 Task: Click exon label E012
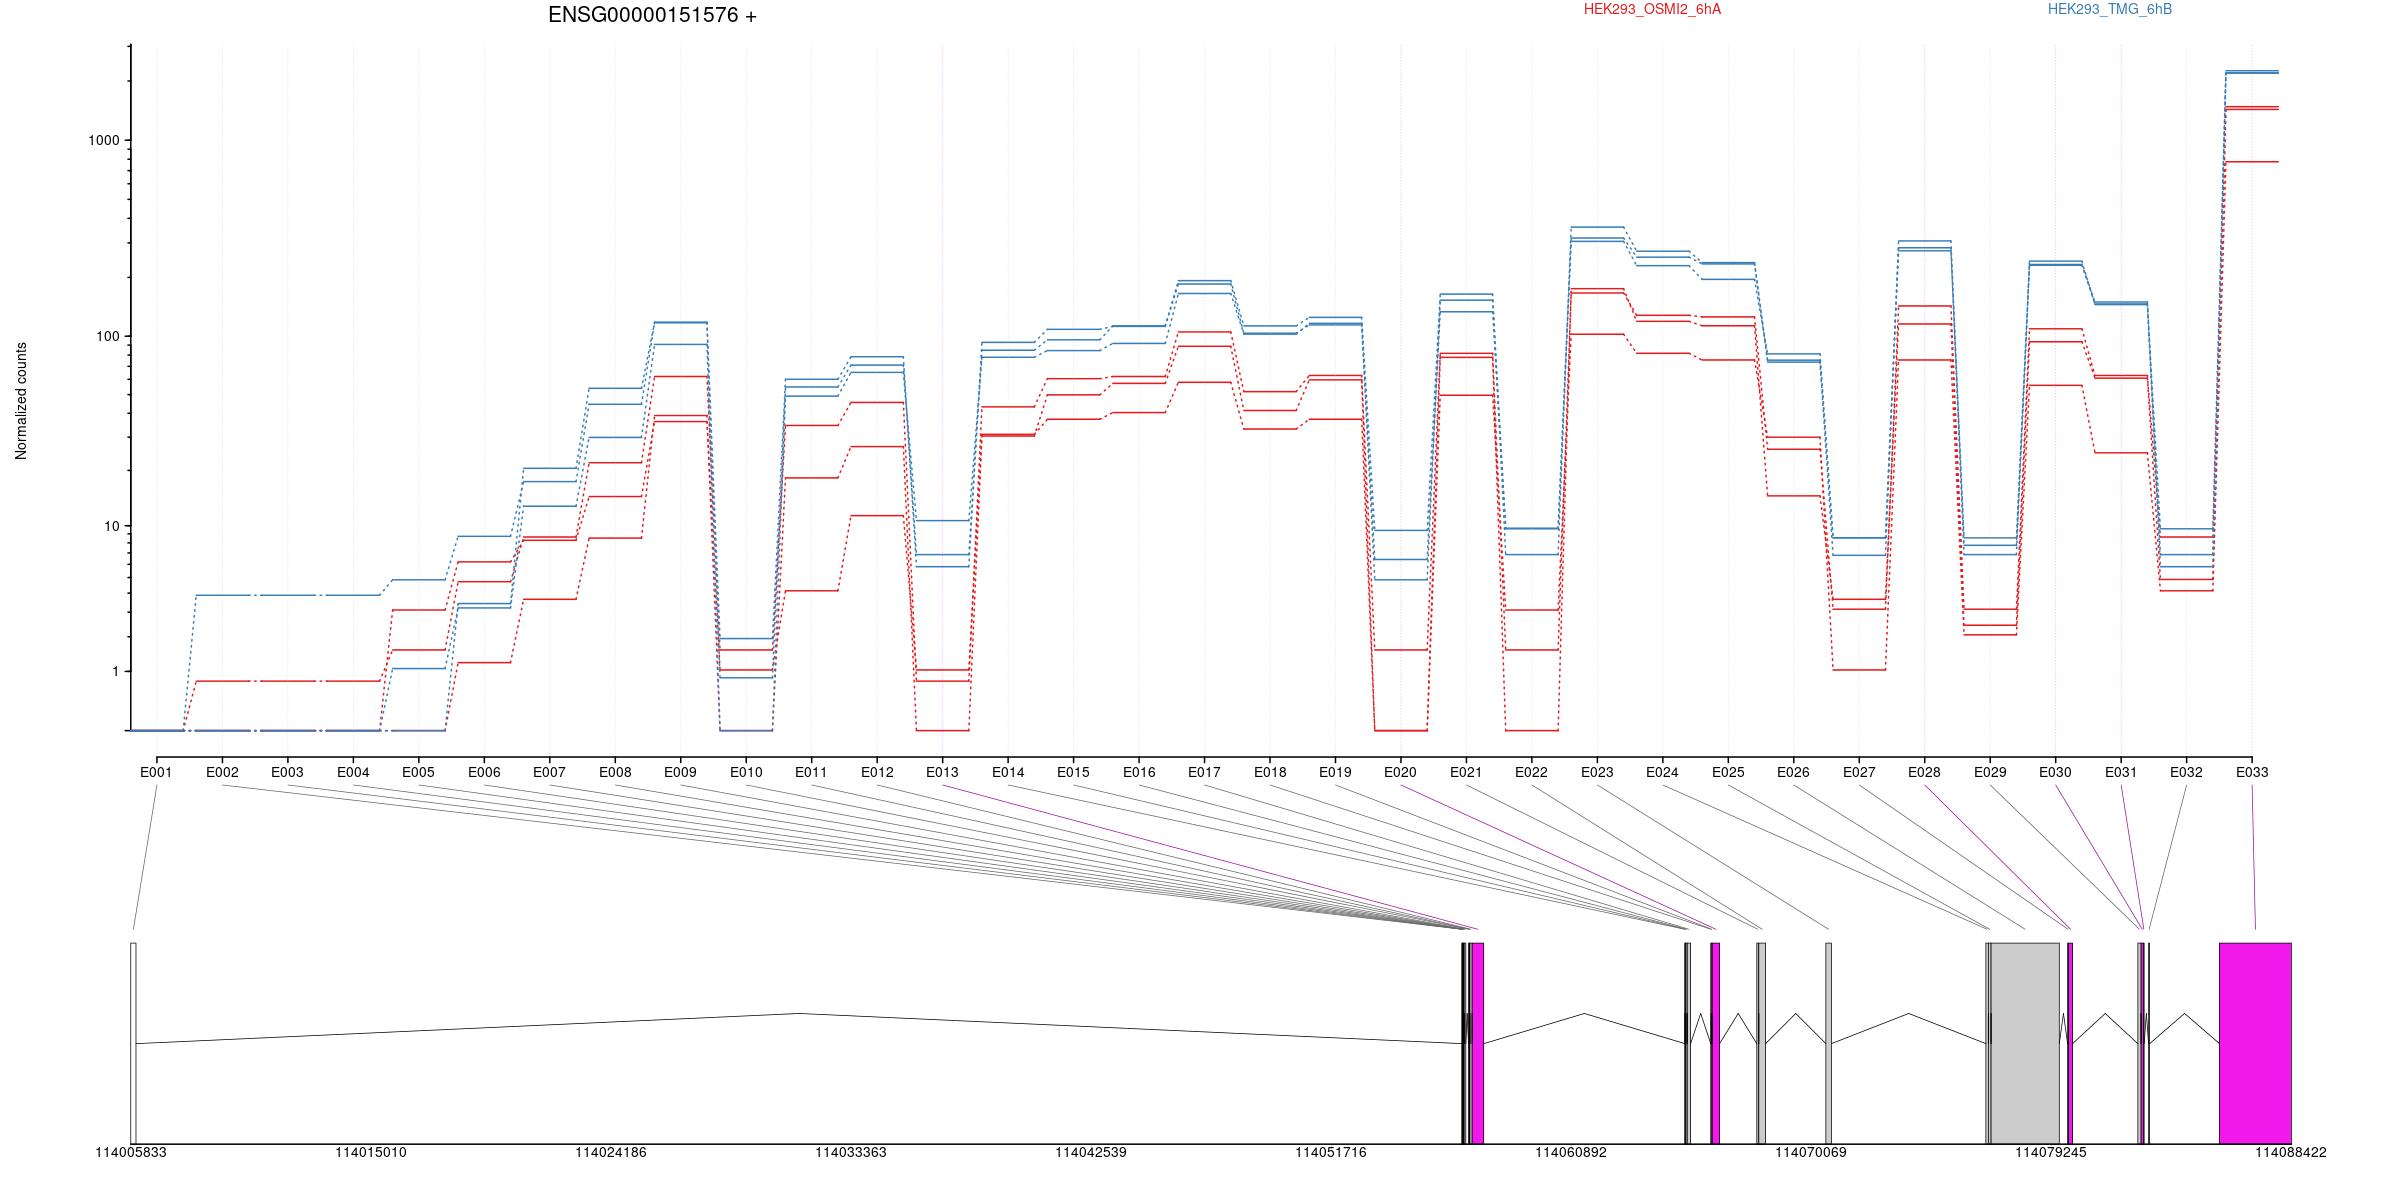[877, 772]
